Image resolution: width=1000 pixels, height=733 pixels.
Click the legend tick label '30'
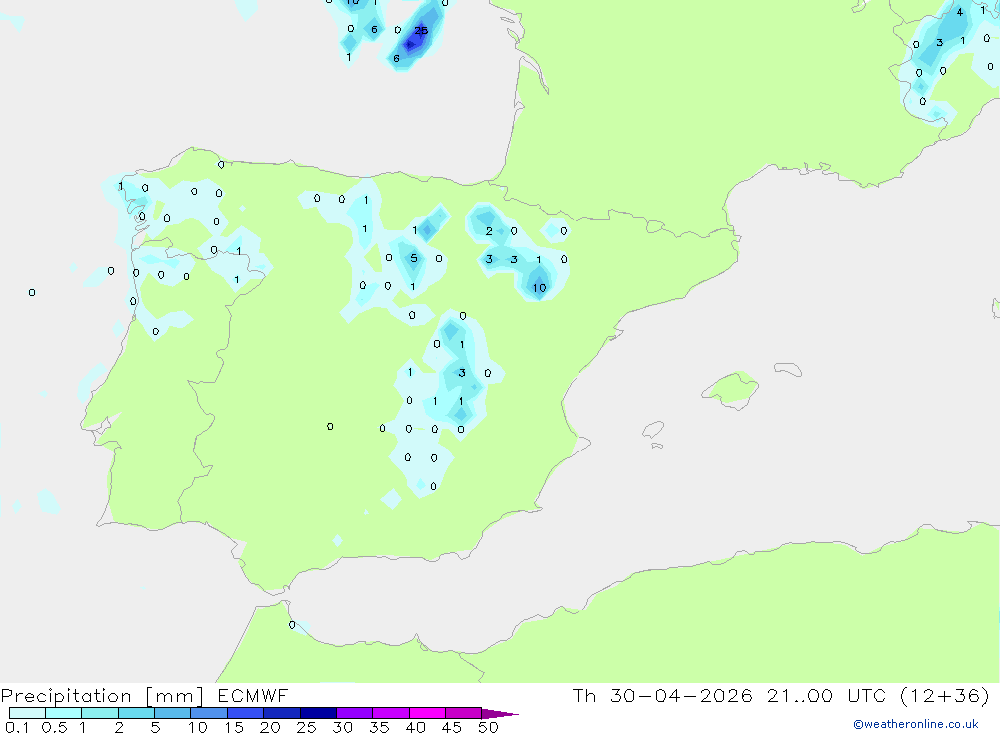(x=342, y=727)
